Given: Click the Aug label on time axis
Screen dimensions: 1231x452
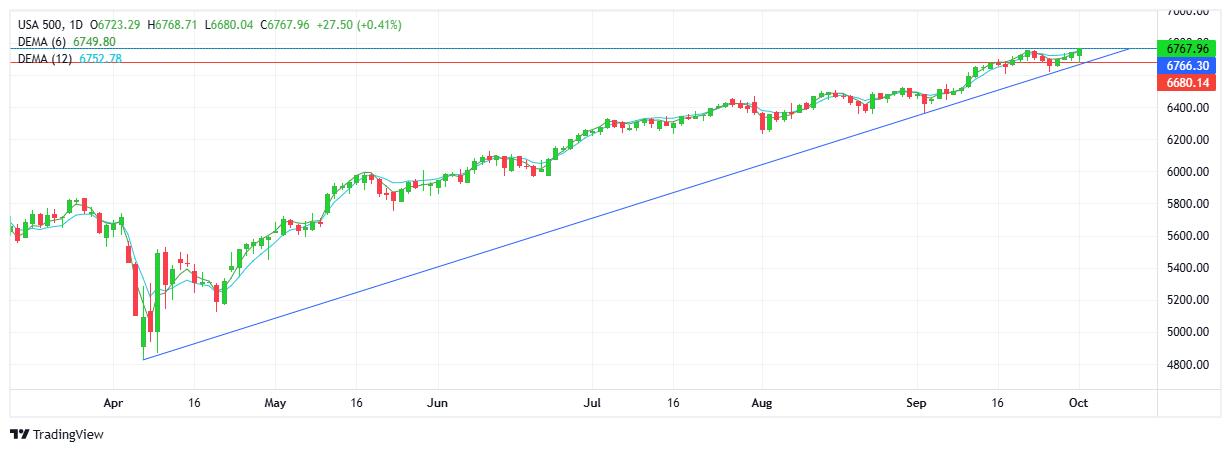Looking at the screenshot, I should coord(762,403).
